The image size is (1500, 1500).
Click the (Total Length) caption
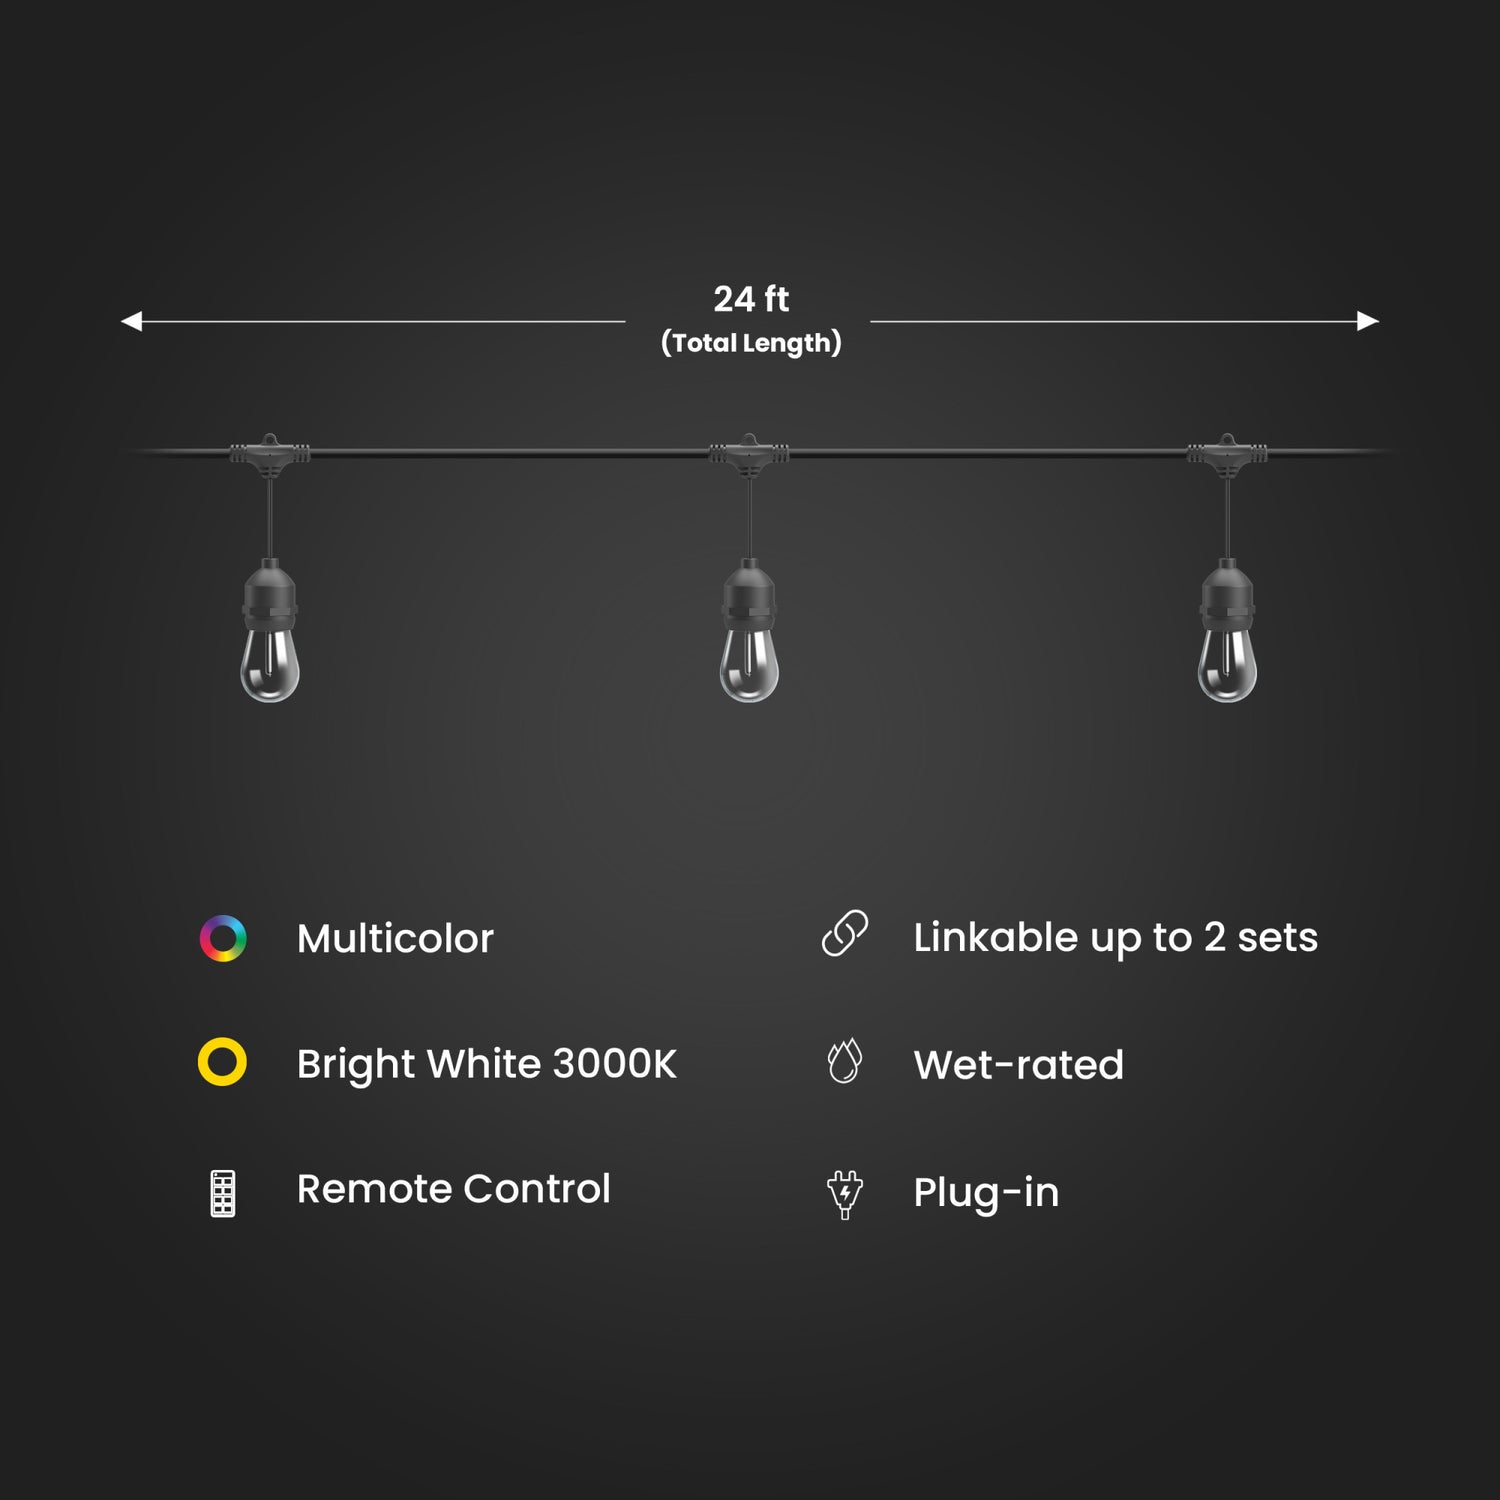click(x=751, y=343)
